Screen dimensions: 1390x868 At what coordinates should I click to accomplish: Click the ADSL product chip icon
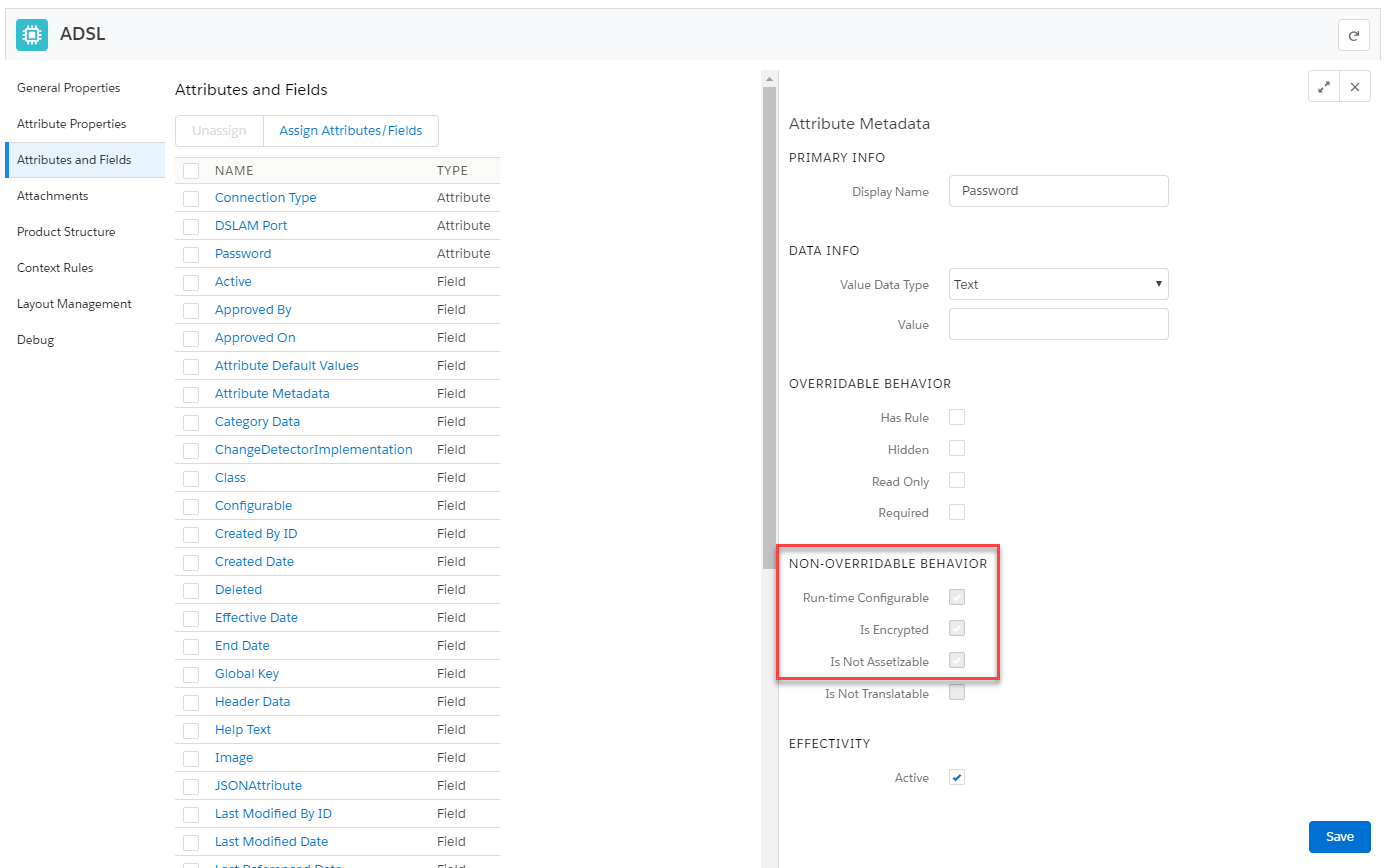coord(32,35)
